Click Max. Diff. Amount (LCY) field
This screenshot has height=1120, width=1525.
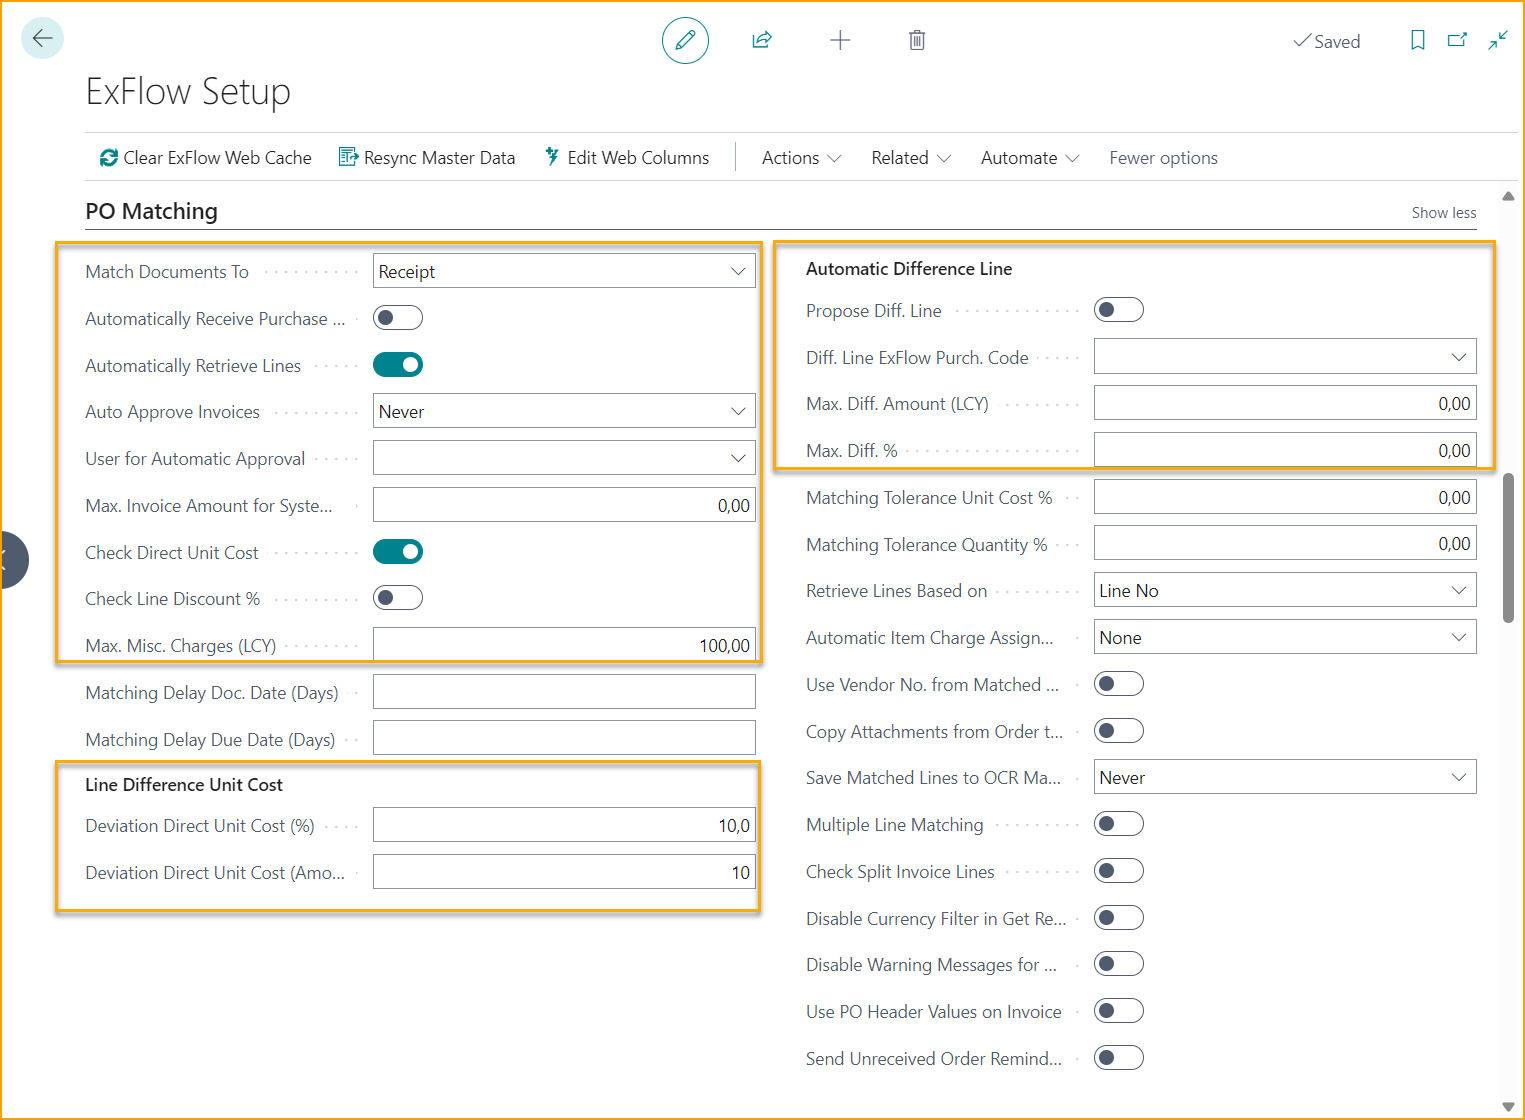tap(1285, 403)
